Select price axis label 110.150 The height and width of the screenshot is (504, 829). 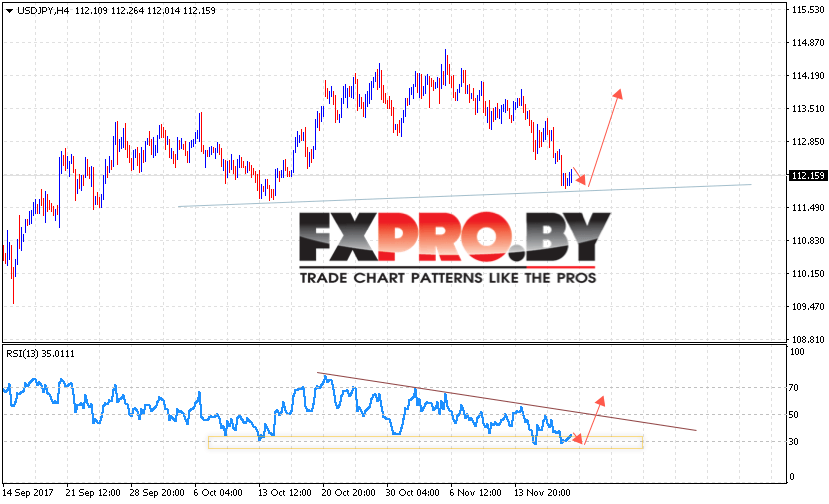click(x=808, y=273)
